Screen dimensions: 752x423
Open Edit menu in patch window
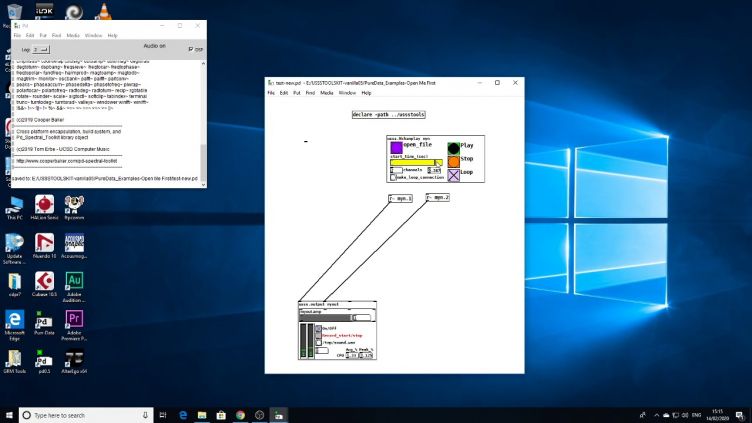click(284, 93)
